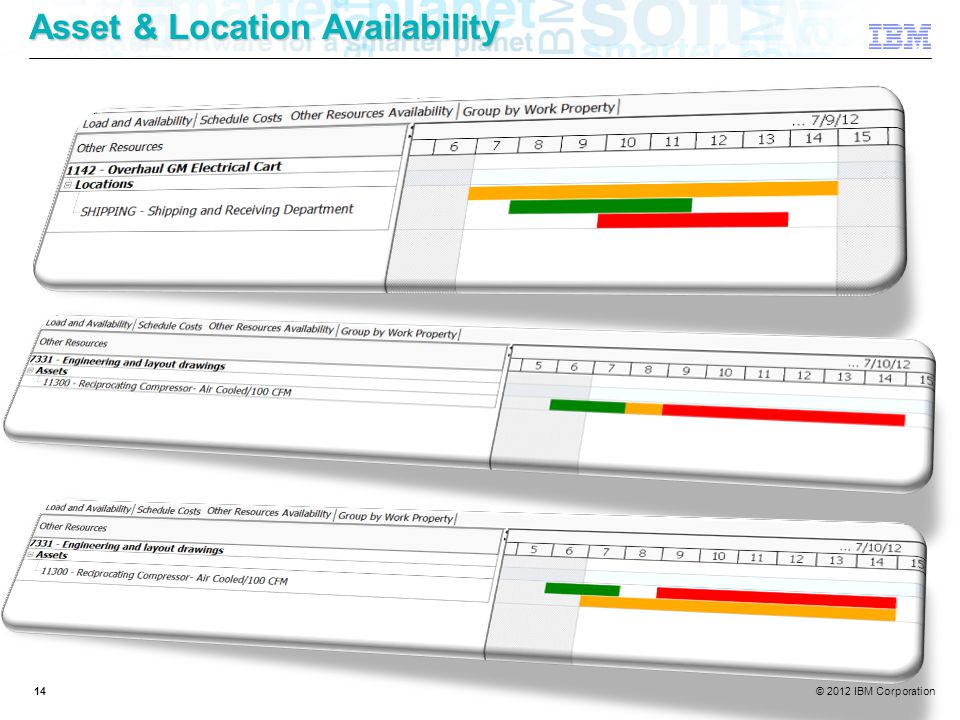Click the orange bar in bottom Gantt chart
The width and height of the screenshot is (960, 720).
coord(738,609)
